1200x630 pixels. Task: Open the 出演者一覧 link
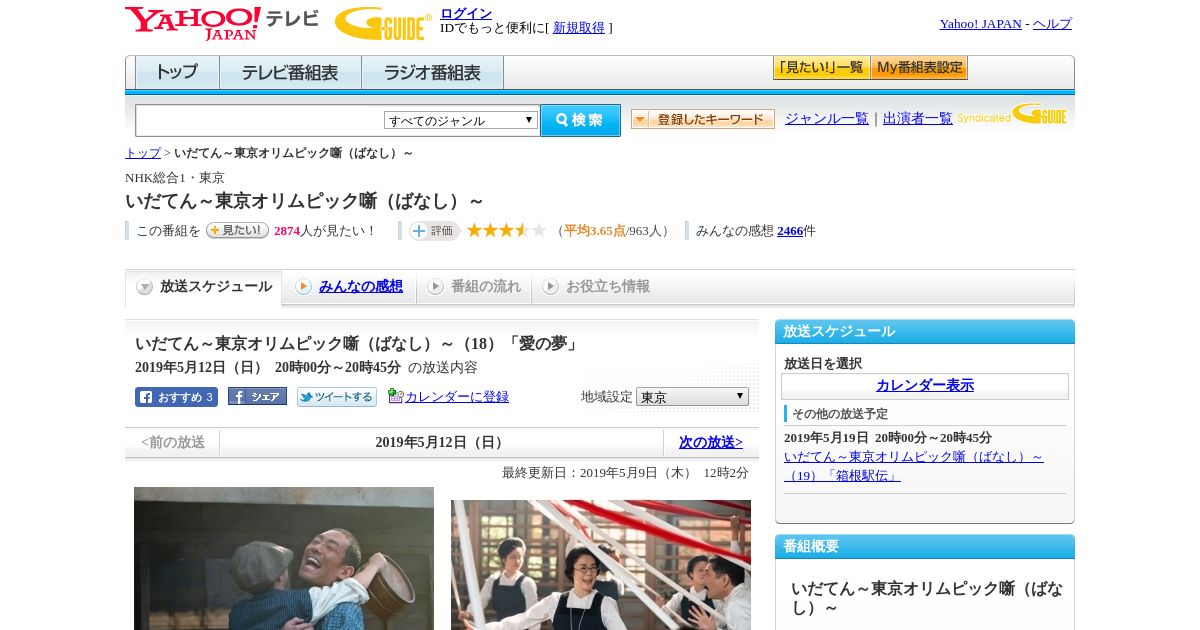pyautogui.click(x=918, y=118)
